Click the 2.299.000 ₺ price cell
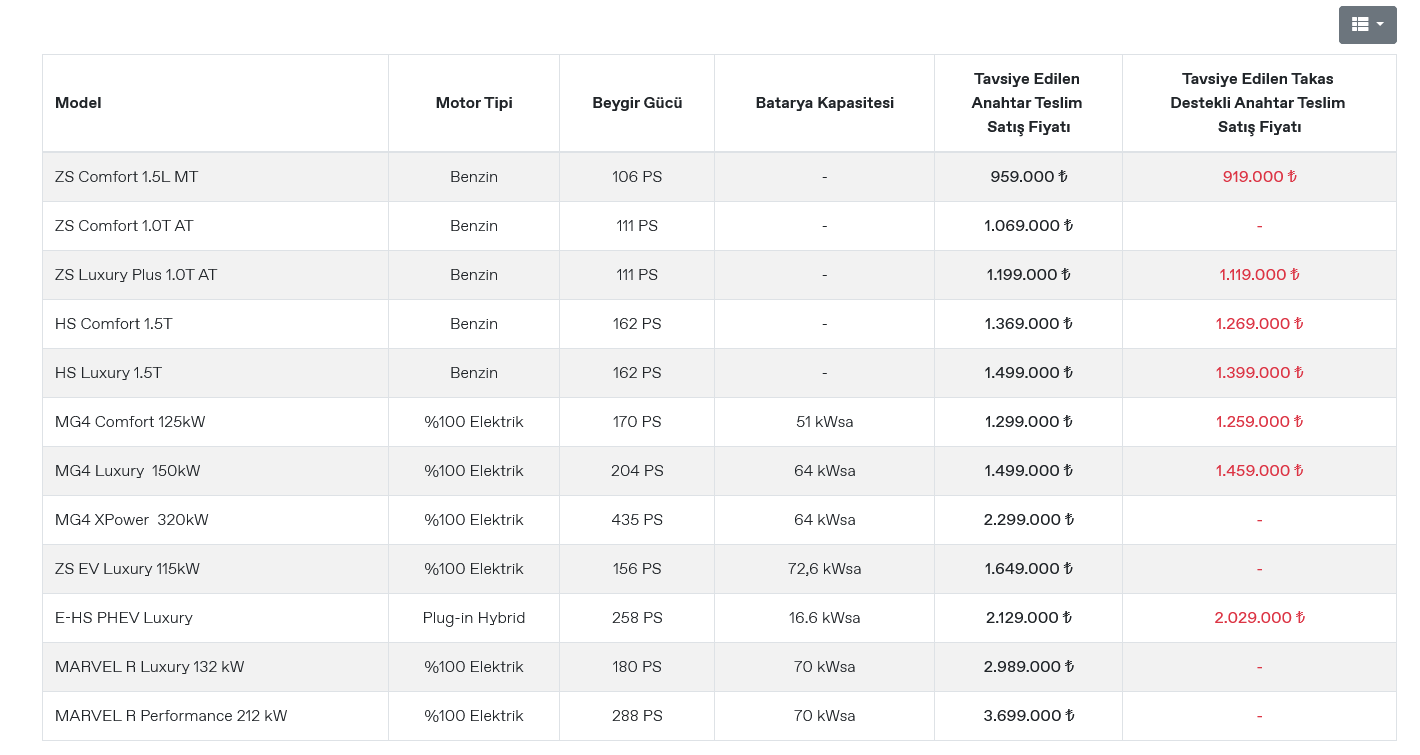The width and height of the screenshot is (1420, 755). pos(1029,520)
